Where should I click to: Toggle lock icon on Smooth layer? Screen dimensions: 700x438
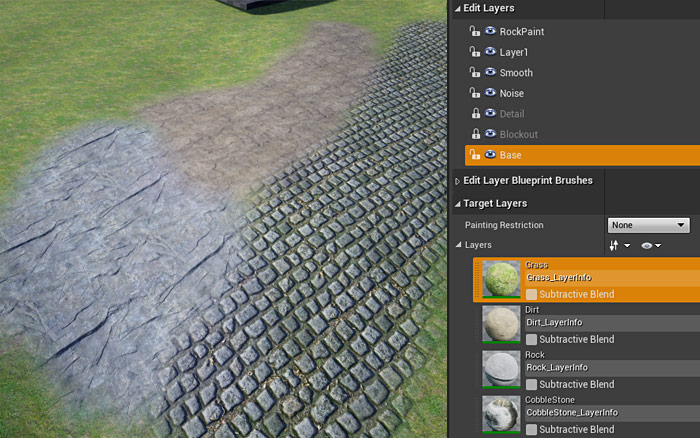[x=475, y=72]
